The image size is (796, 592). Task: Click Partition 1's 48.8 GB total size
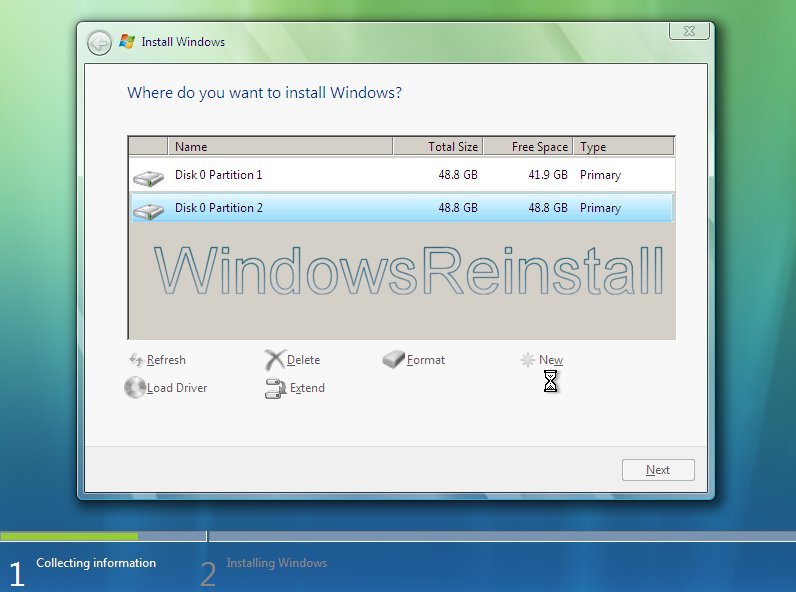[458, 175]
